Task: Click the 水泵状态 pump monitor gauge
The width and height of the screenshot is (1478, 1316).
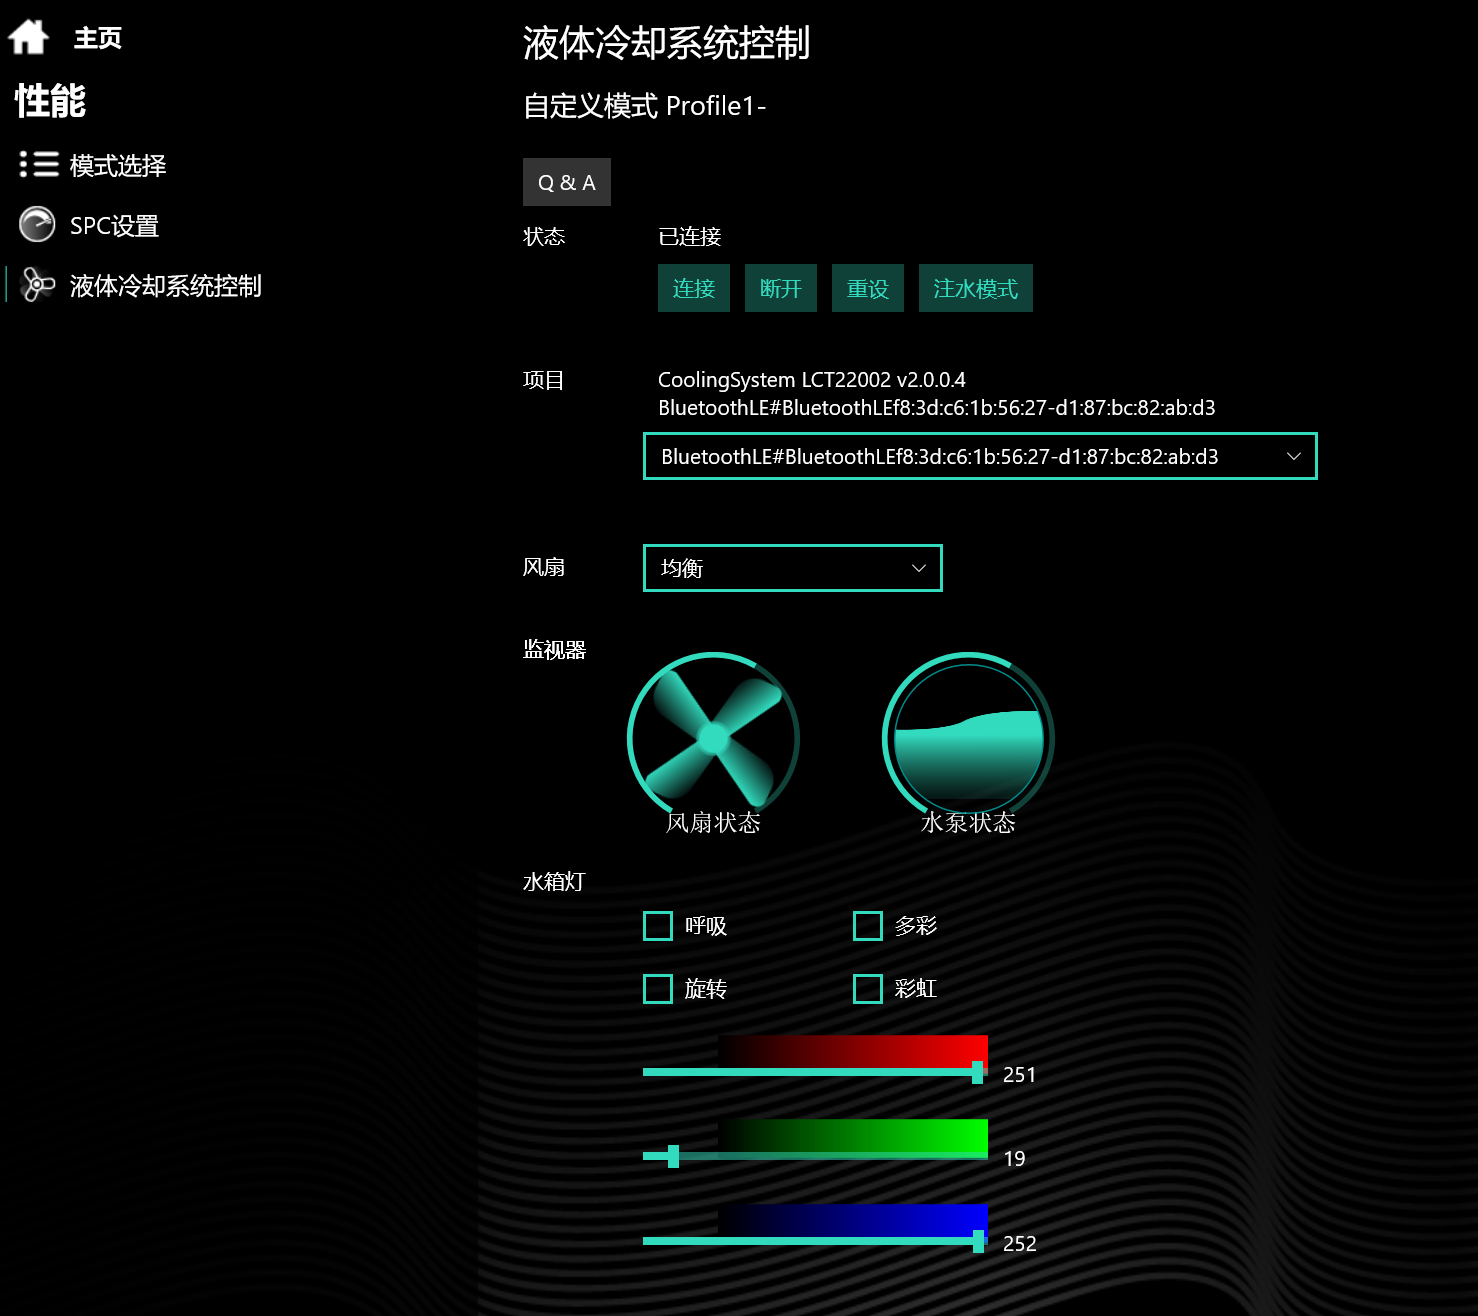Action: pyautogui.click(x=968, y=738)
